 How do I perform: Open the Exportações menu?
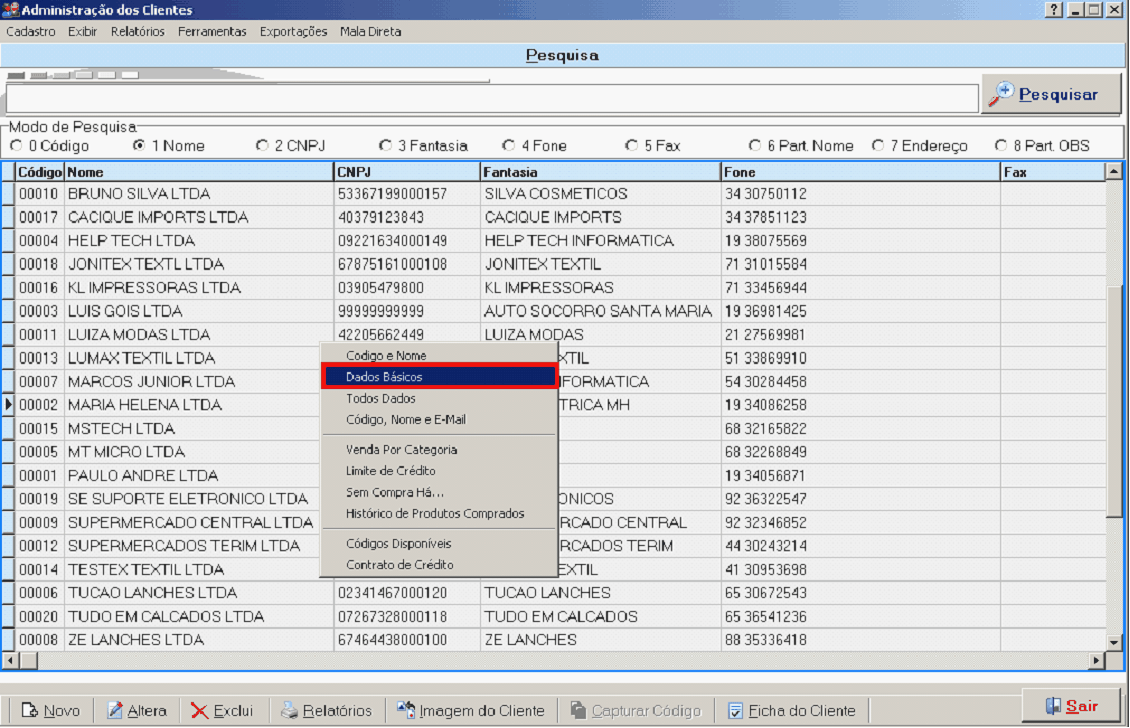click(x=293, y=32)
